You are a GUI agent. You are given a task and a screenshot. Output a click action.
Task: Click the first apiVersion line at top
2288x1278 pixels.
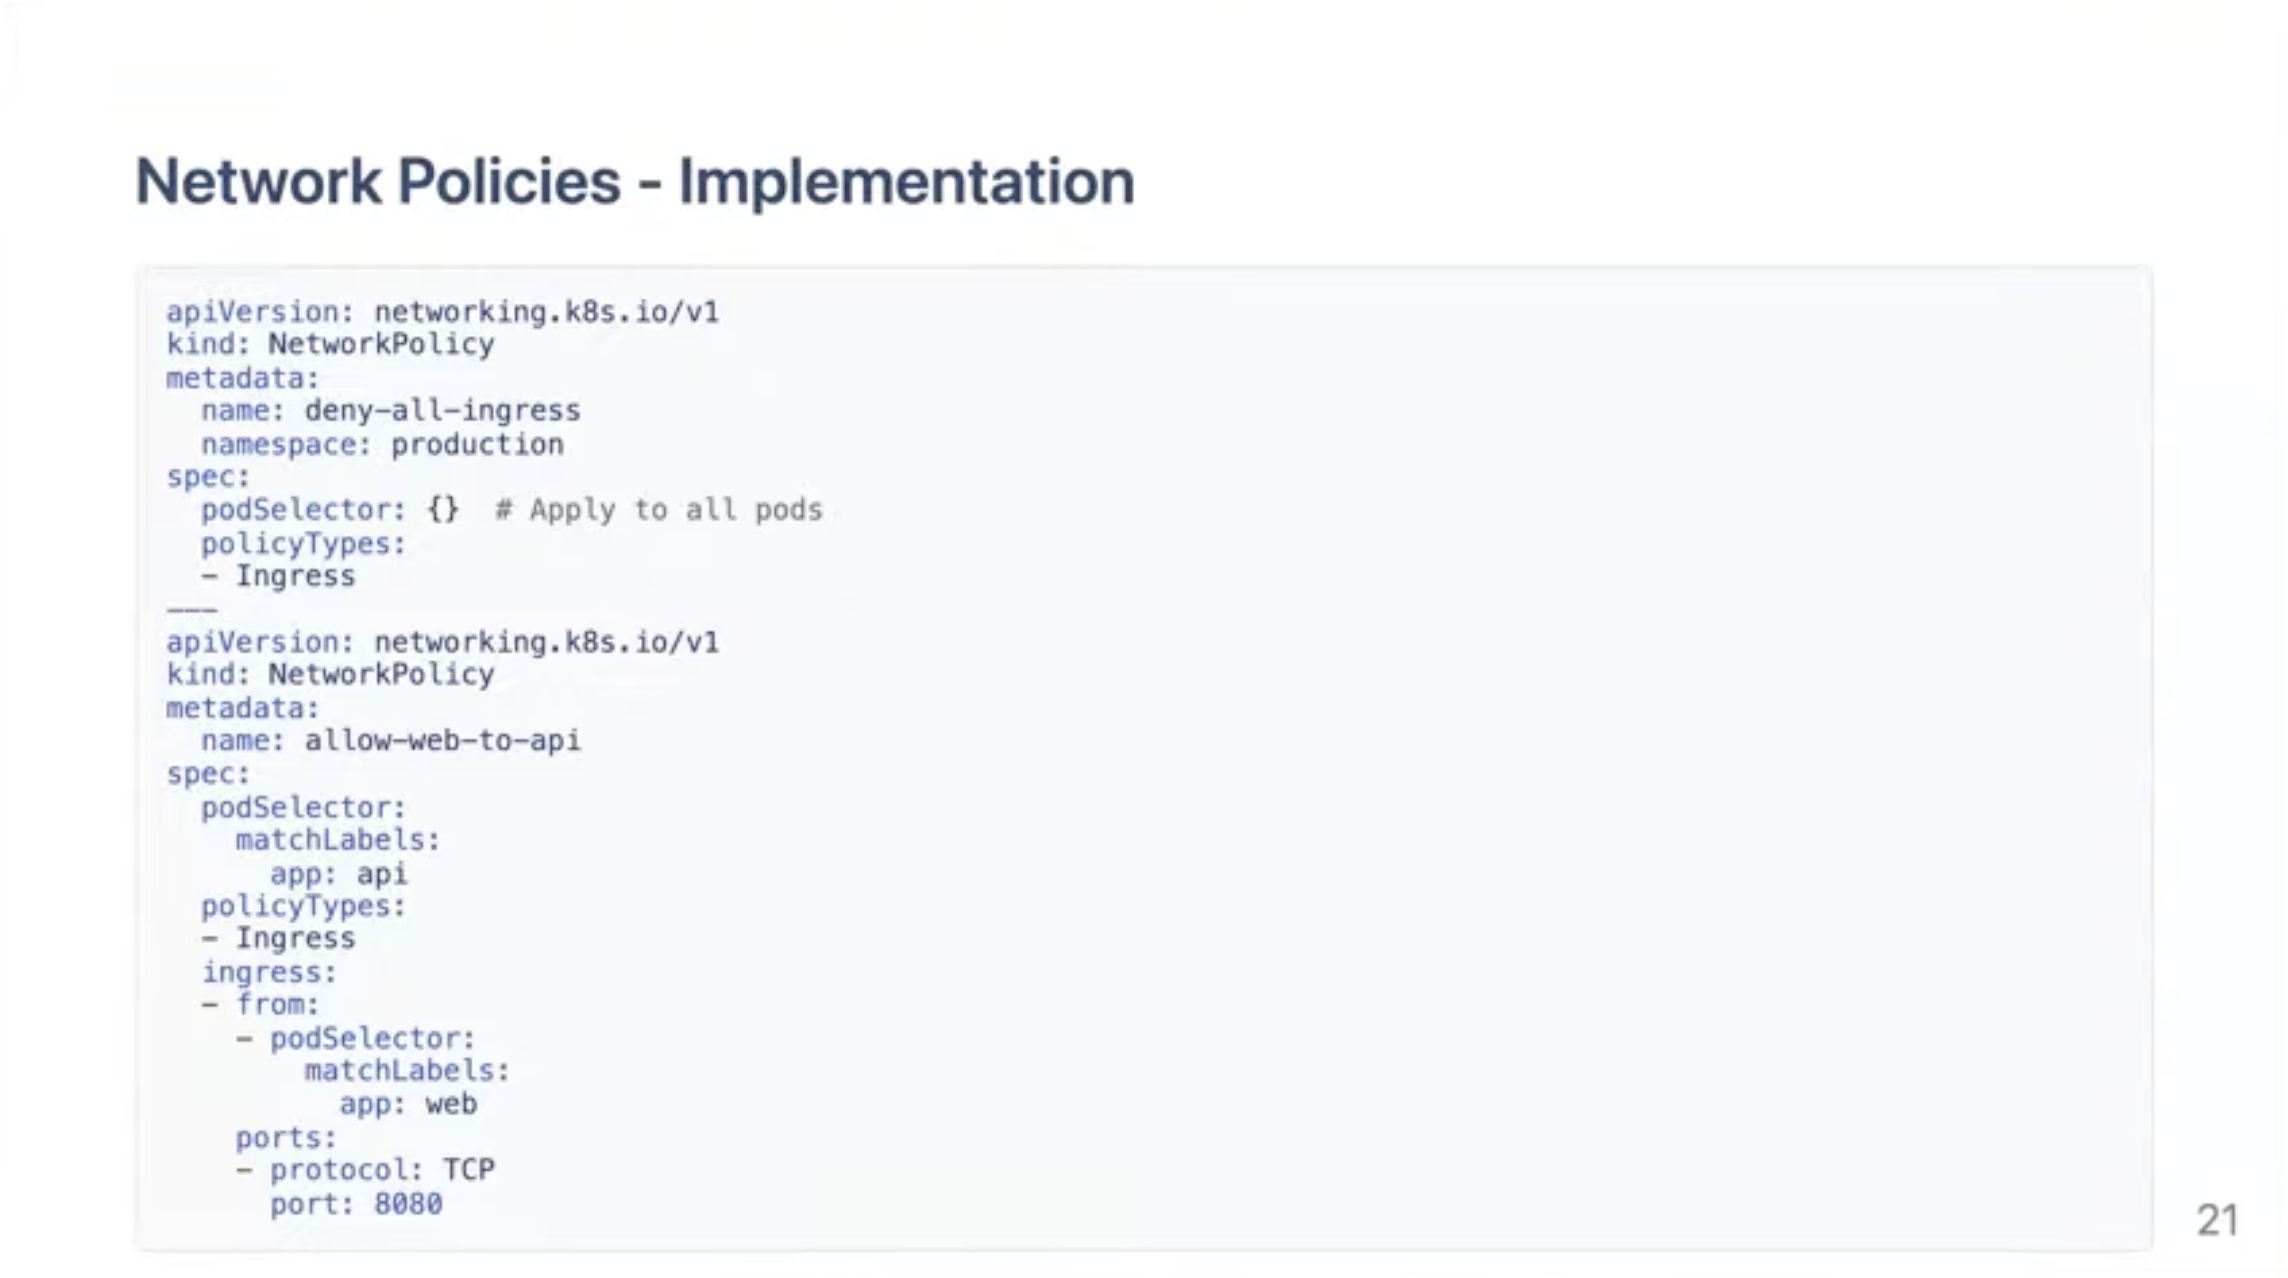(x=441, y=312)
